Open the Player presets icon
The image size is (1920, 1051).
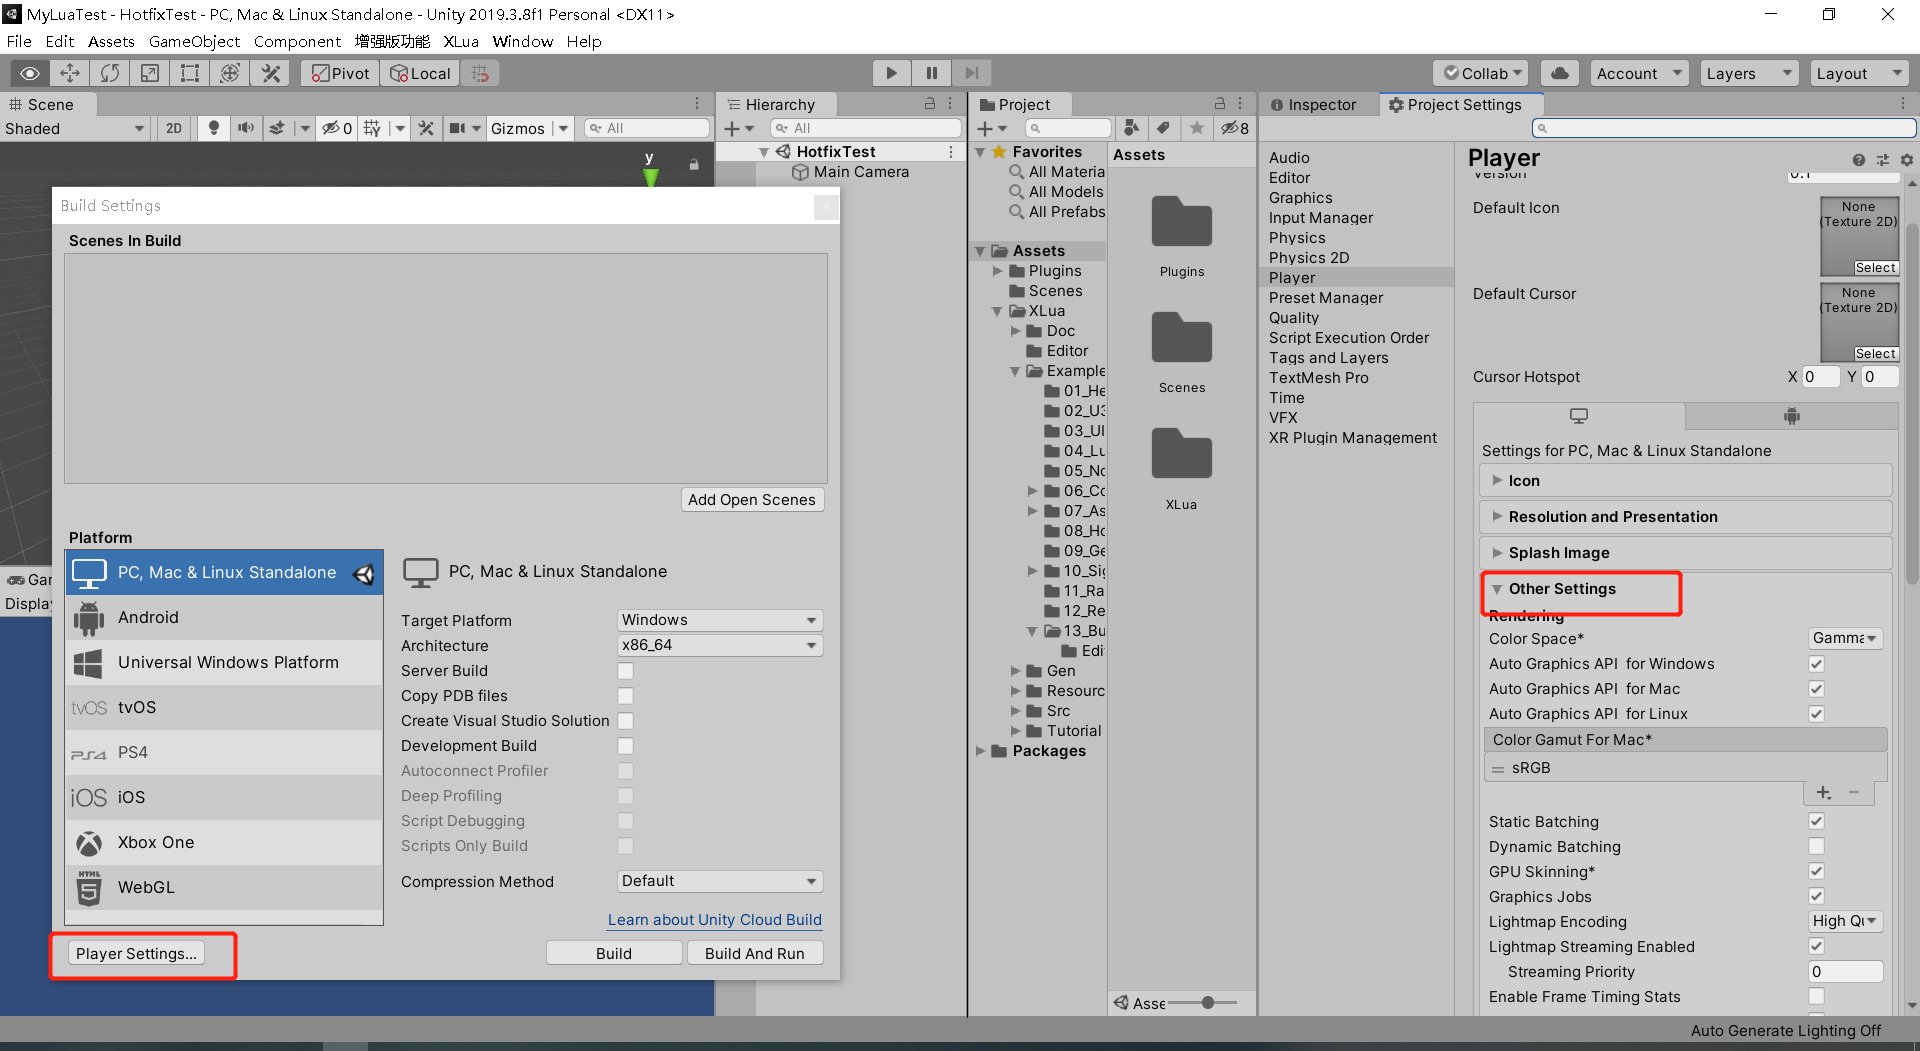point(1882,160)
